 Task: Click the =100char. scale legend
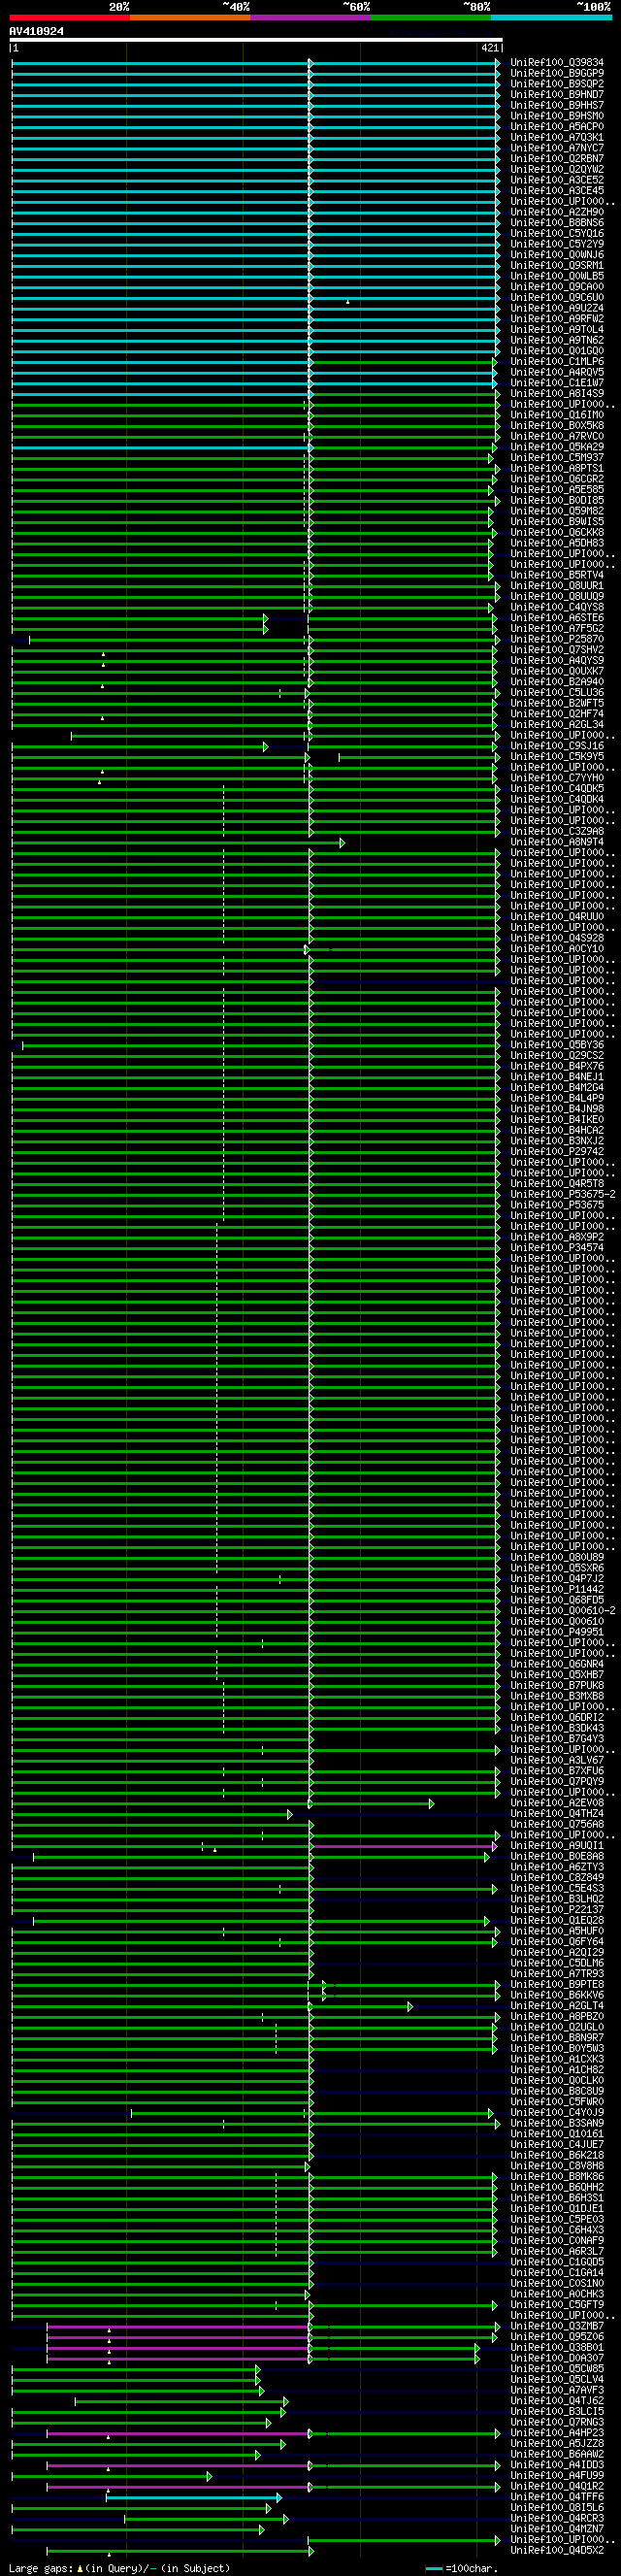pos(461,2568)
